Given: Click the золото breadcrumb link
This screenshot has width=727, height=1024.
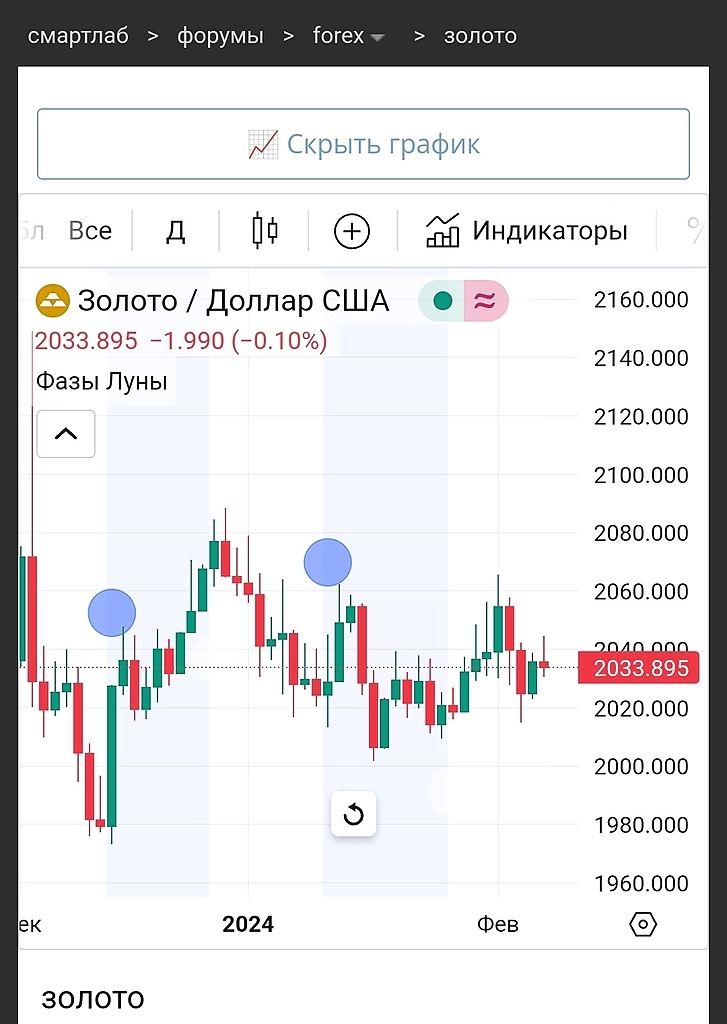Looking at the screenshot, I should (x=480, y=37).
